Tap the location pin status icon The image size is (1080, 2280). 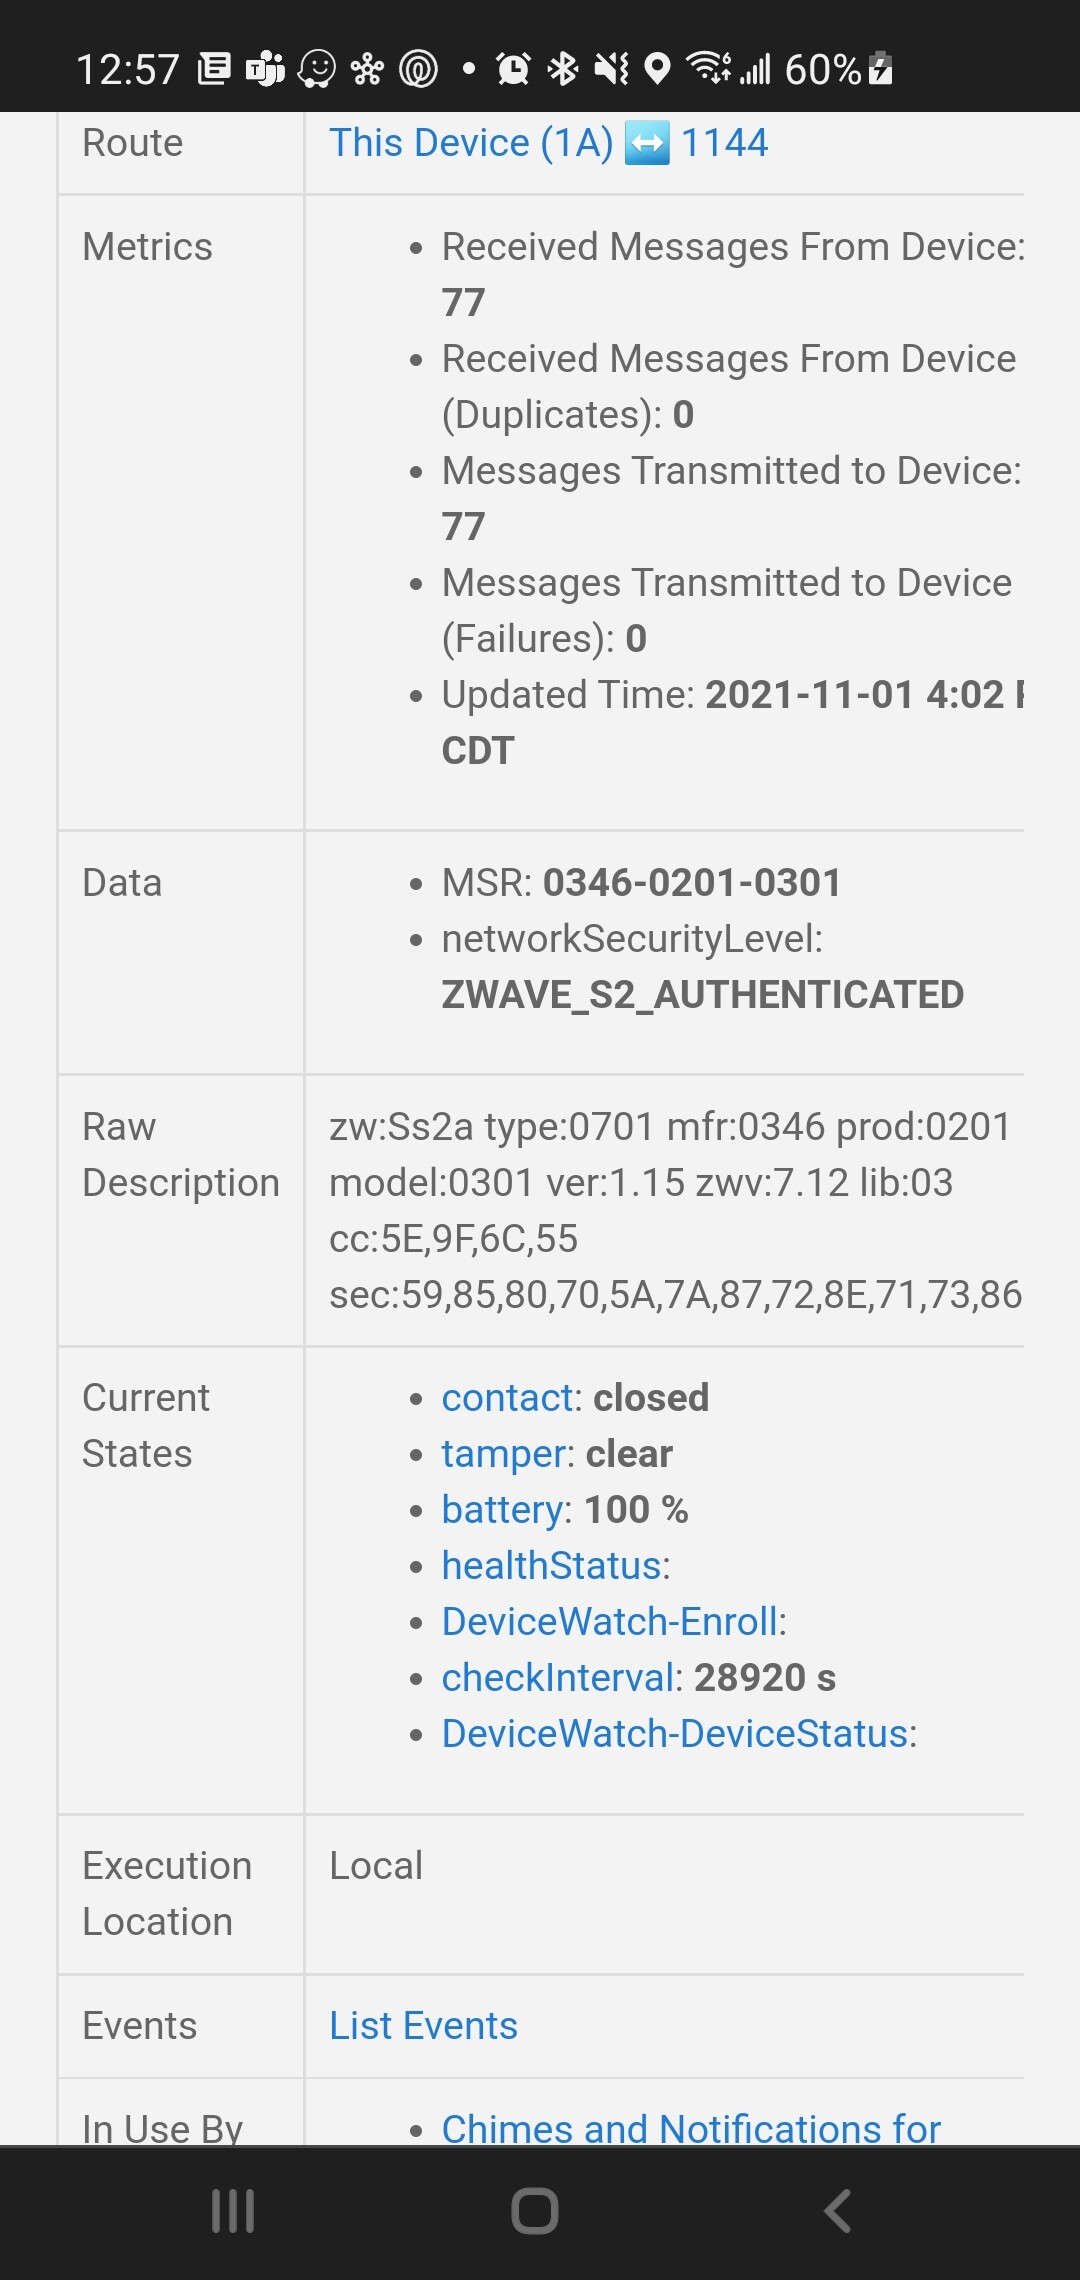[x=657, y=69]
